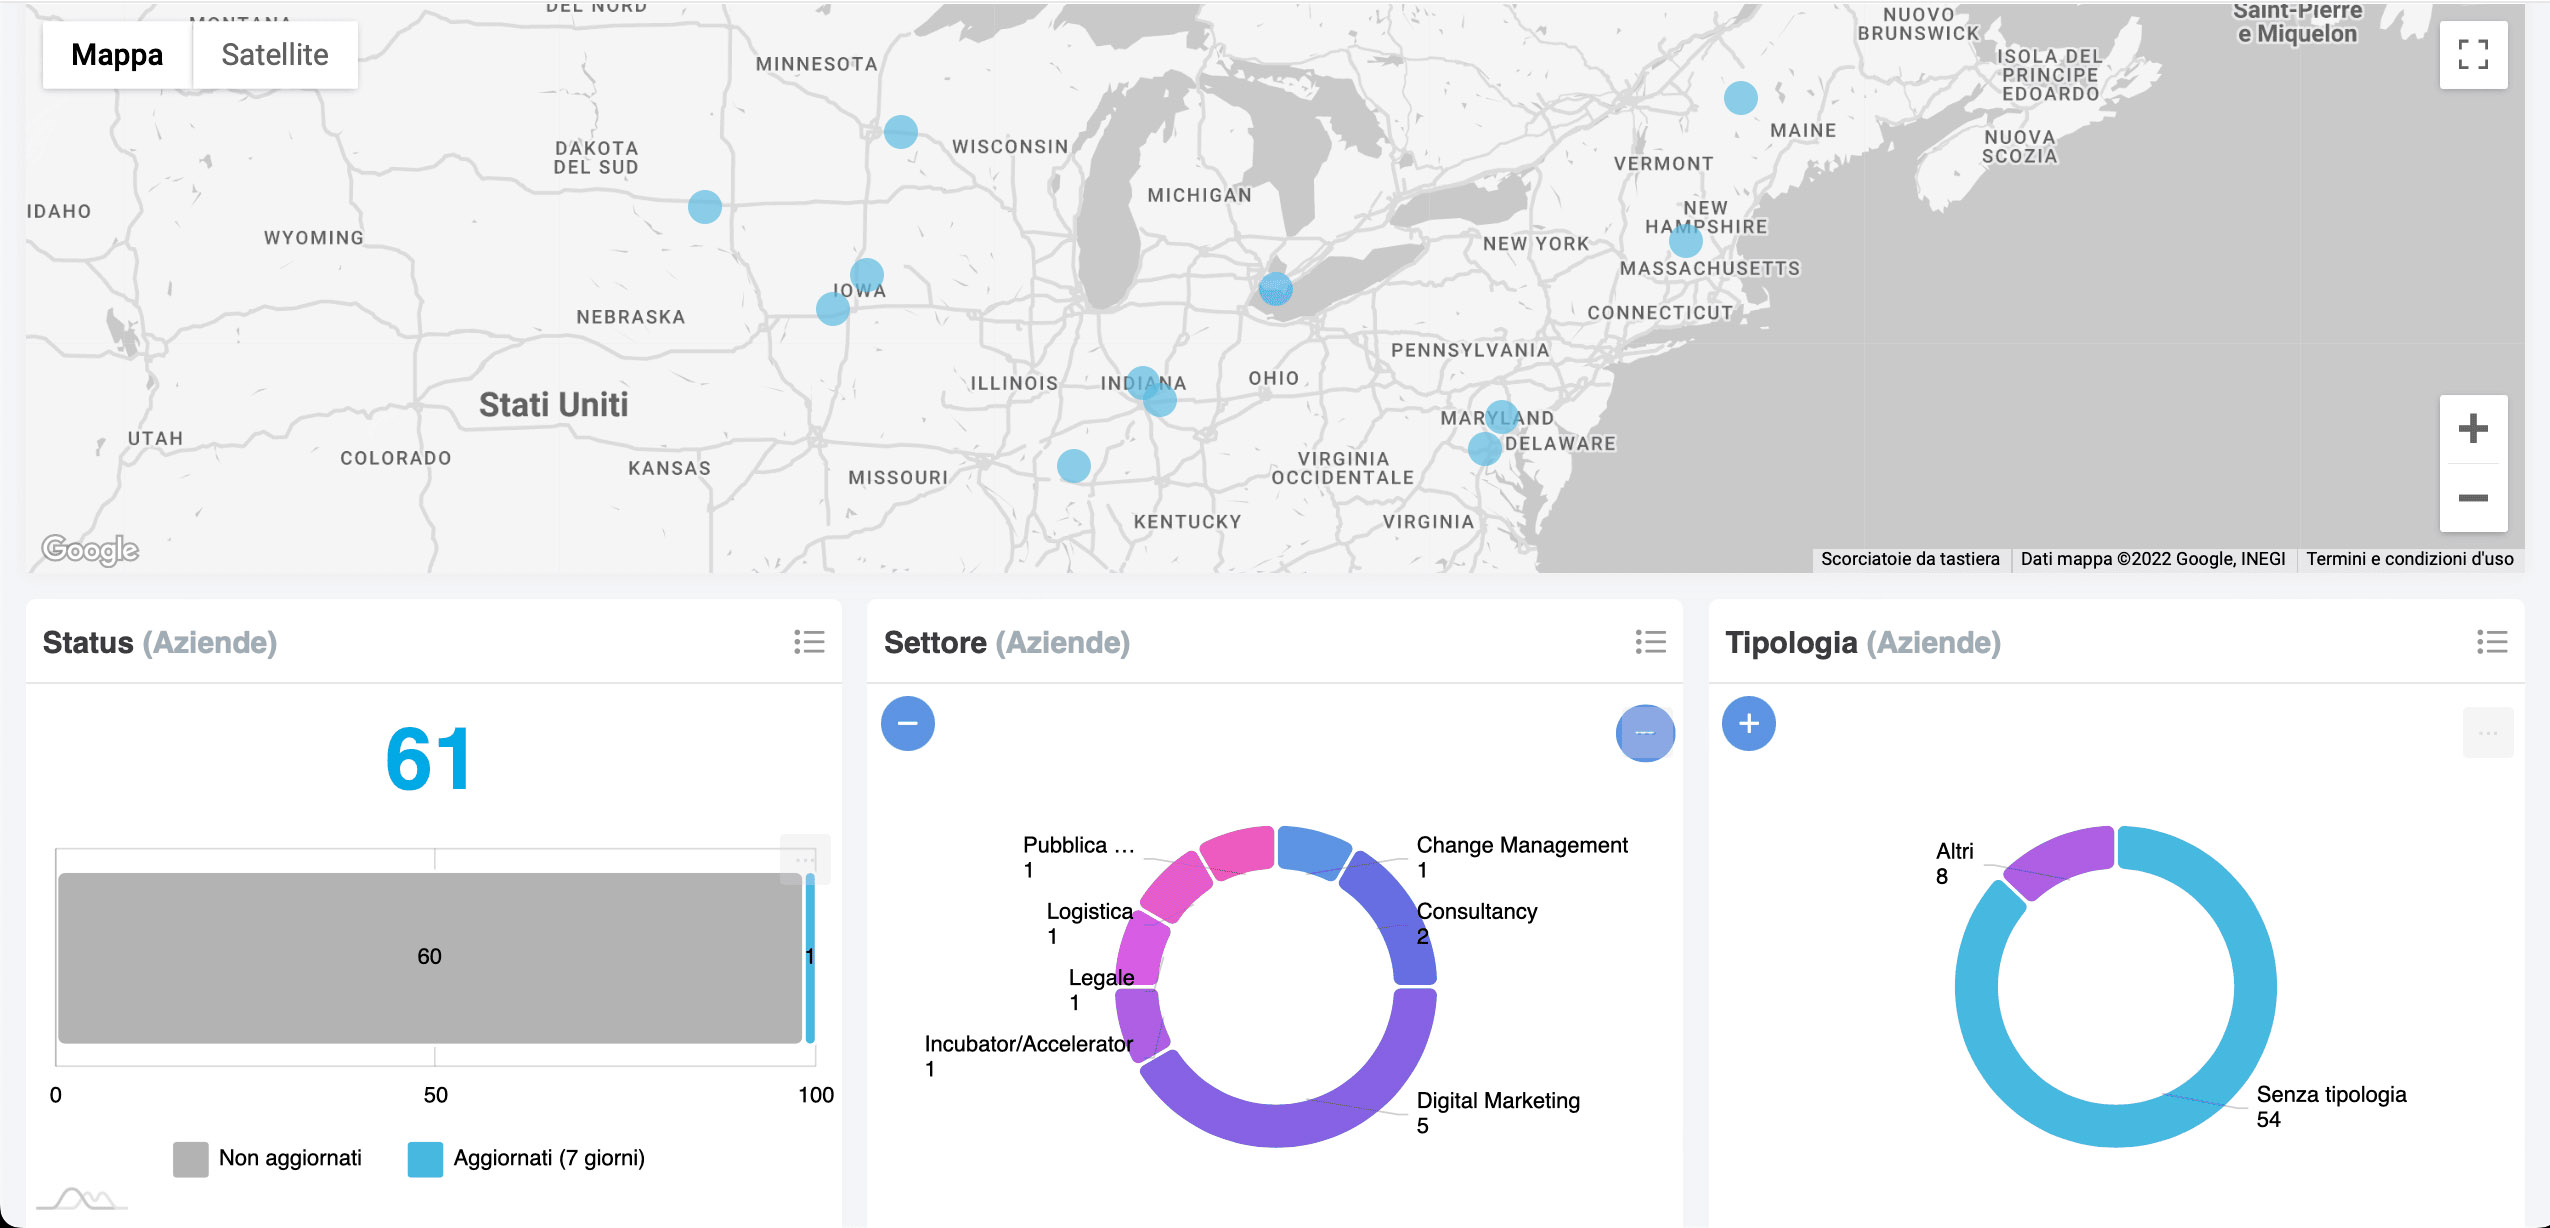Toggle Aggiornati (7 giorni) legend series

[x=527, y=1158]
